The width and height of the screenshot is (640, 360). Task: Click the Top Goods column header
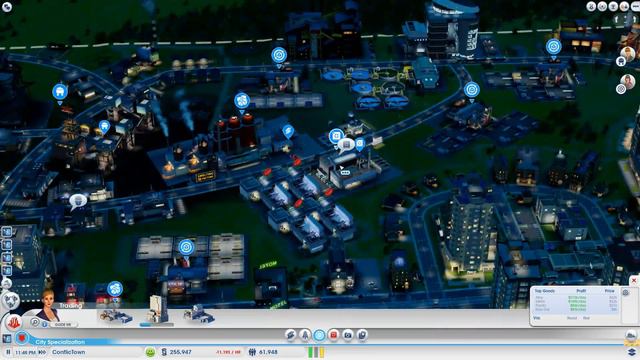coord(545,291)
